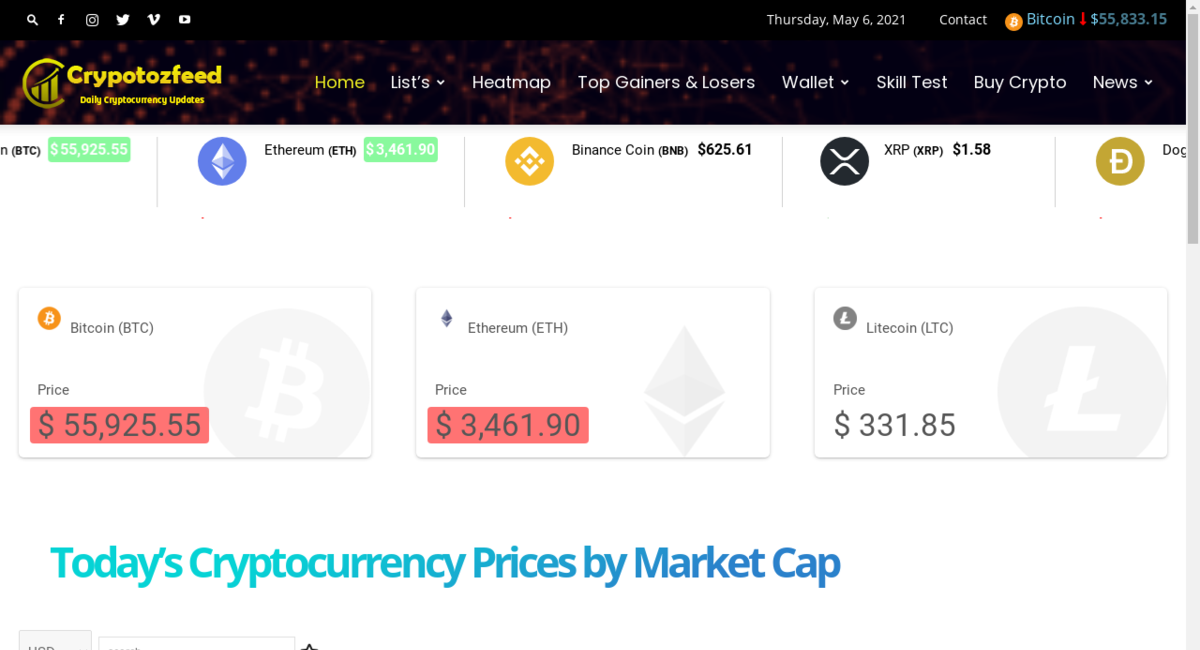
Task: Select the Ethereum diamond icon in the ticker
Action: click(222, 161)
